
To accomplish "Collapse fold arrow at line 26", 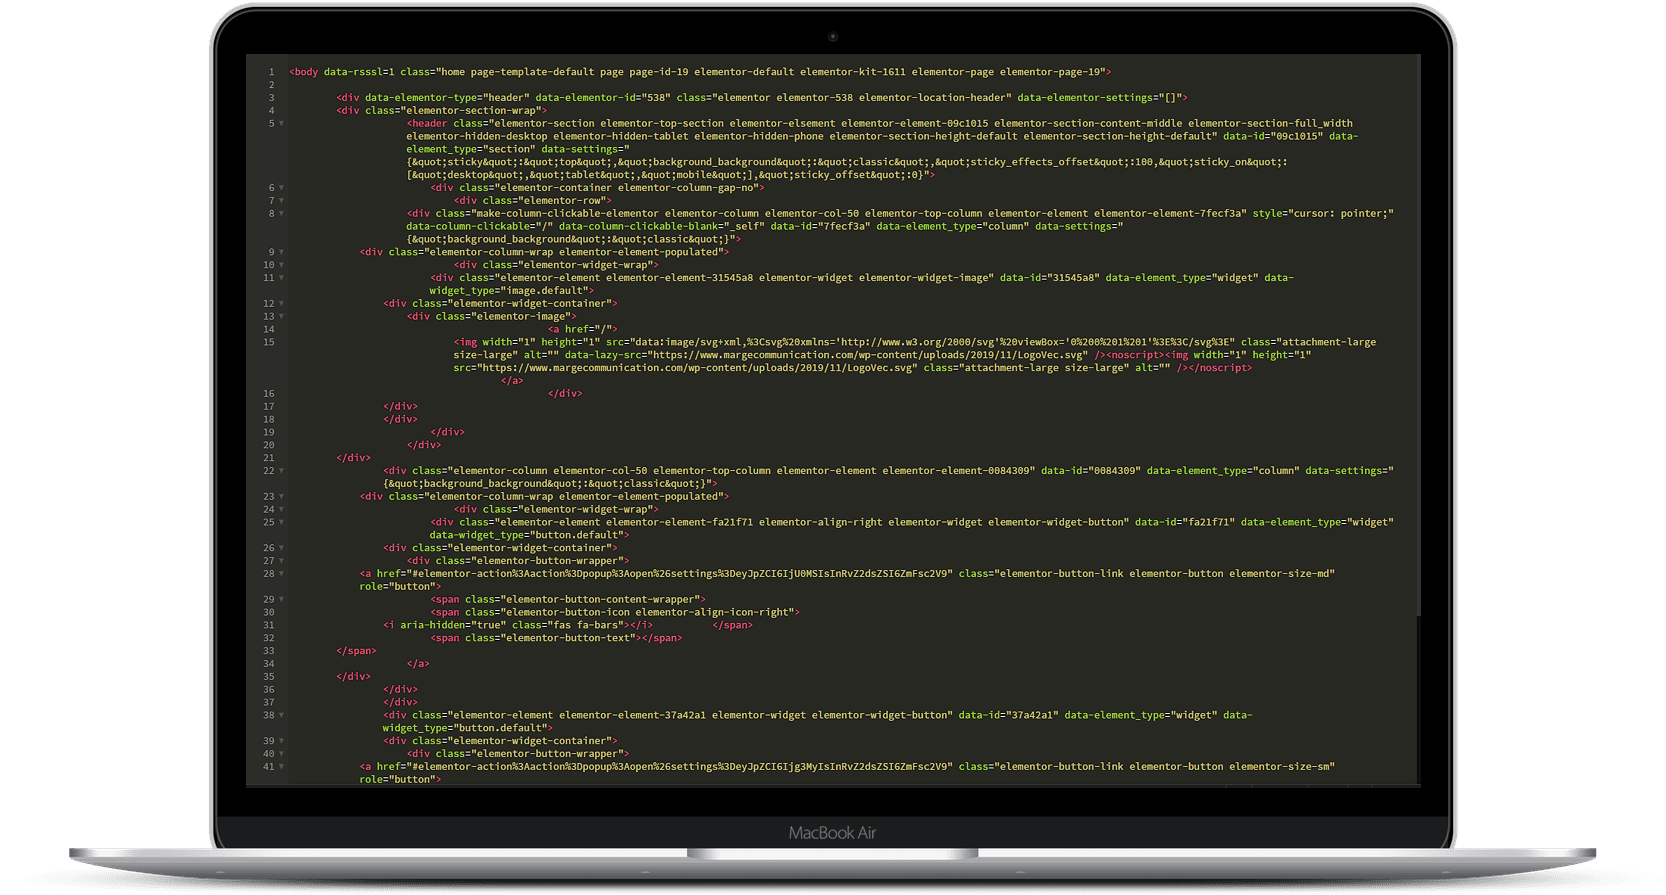I will coord(281,548).
